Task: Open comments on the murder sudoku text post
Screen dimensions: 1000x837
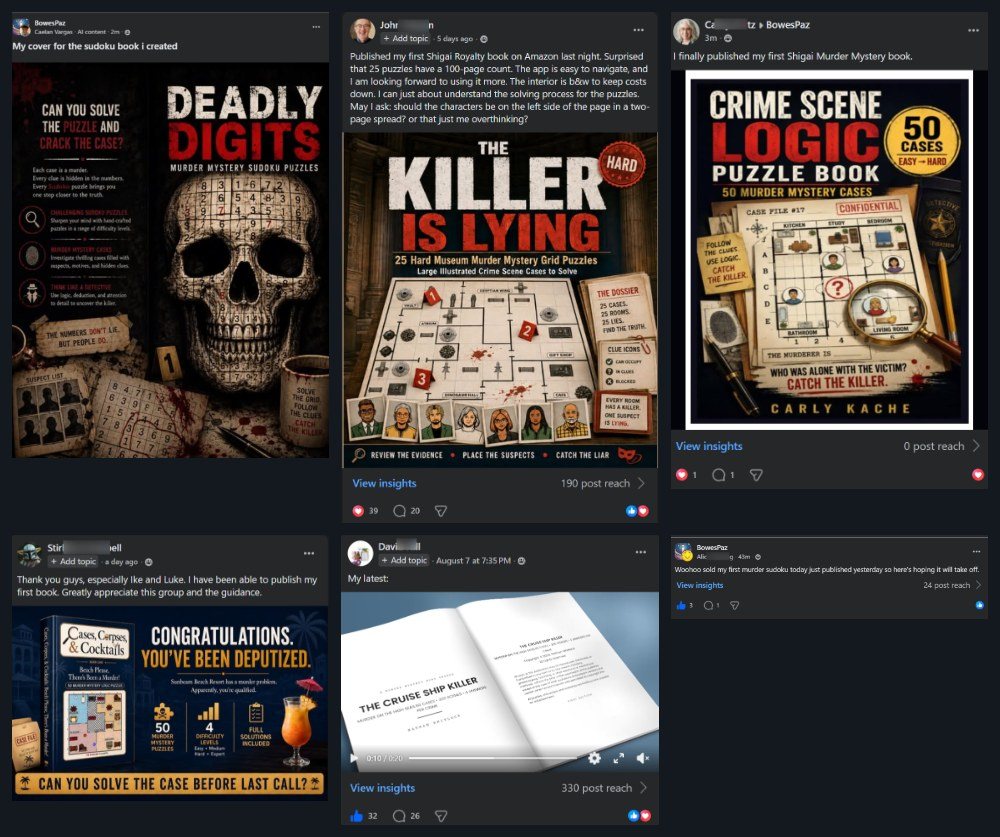Action: (711, 605)
